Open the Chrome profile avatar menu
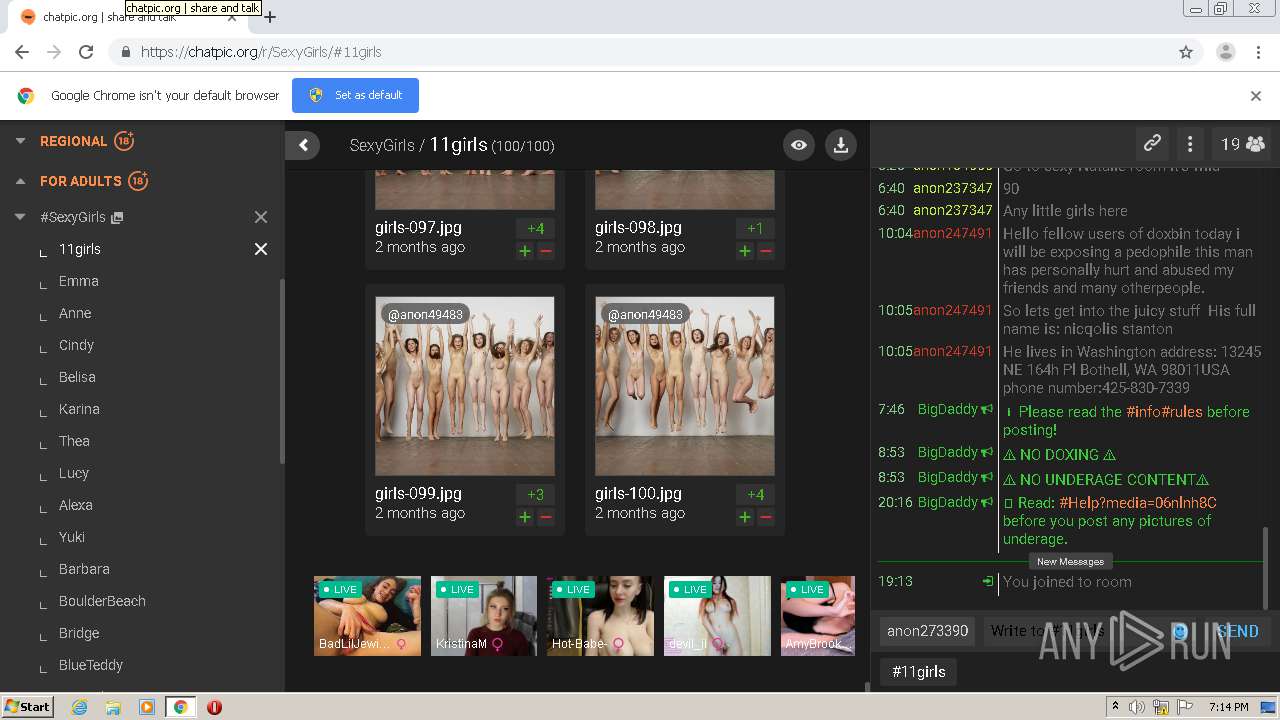Screen dimensions: 1280x720 tap(1225, 52)
